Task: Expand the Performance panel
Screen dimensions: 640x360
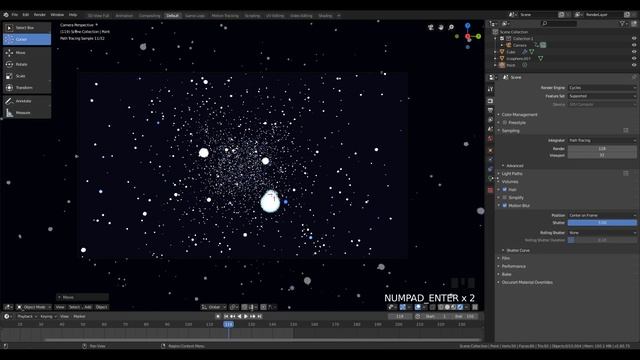Action: click(513, 267)
